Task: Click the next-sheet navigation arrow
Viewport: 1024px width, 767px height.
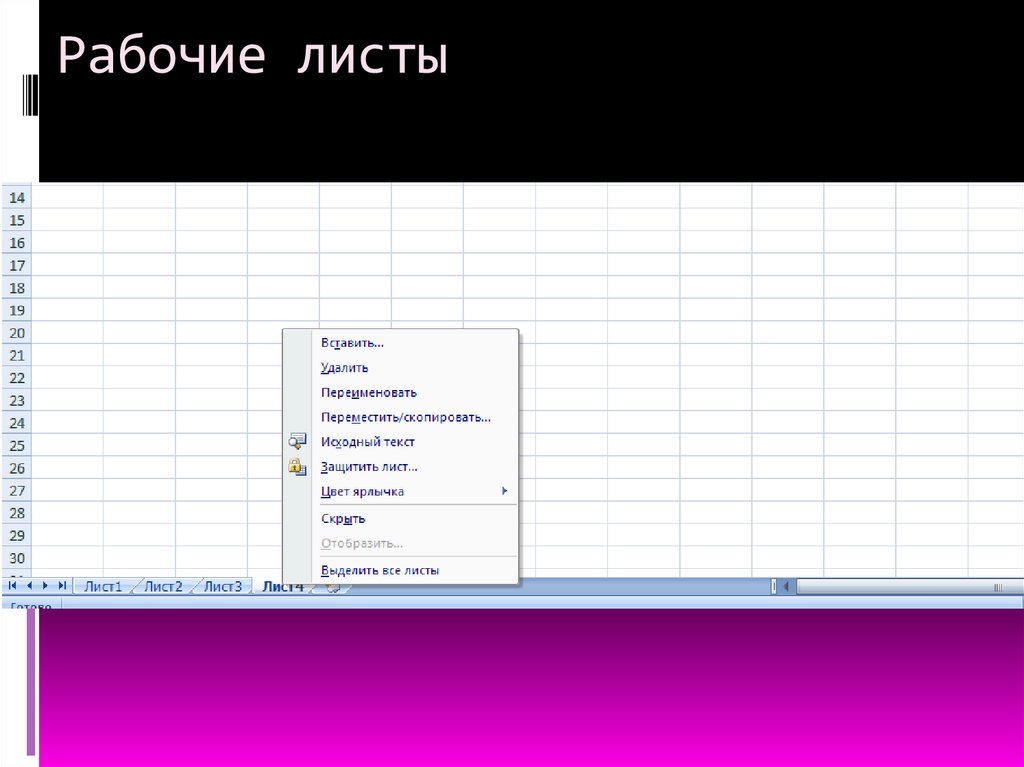Action: coord(45,586)
